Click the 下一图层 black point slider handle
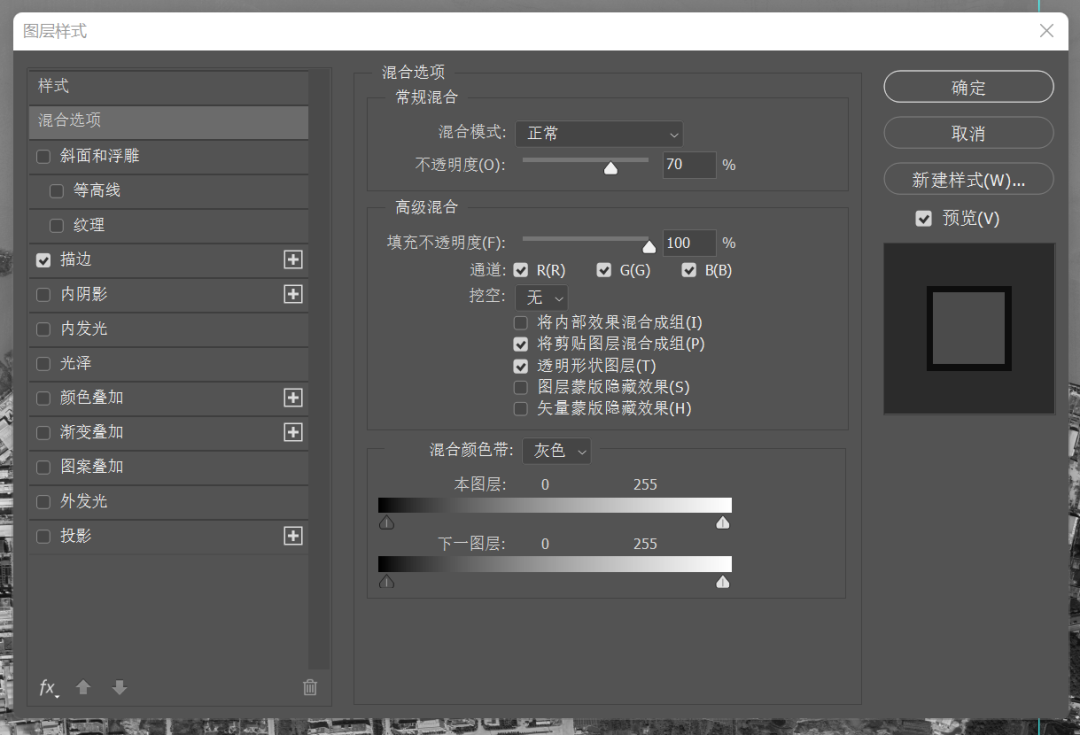This screenshot has width=1080, height=735. point(386,582)
